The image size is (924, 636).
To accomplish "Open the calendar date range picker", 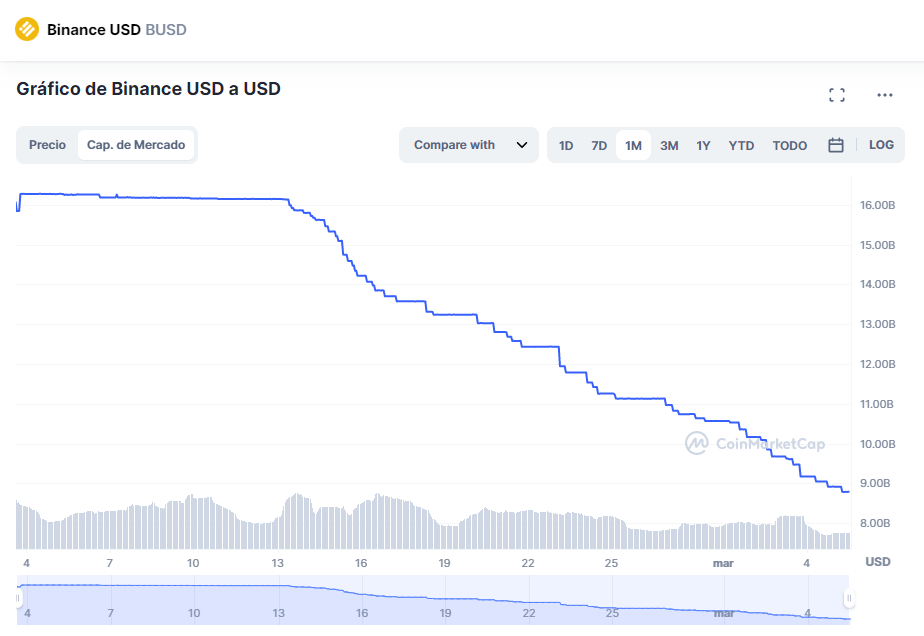I will 836,145.
